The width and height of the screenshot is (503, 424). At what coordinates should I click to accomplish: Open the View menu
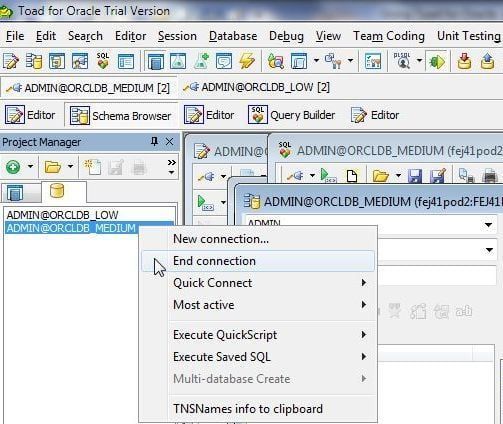pyautogui.click(x=328, y=36)
